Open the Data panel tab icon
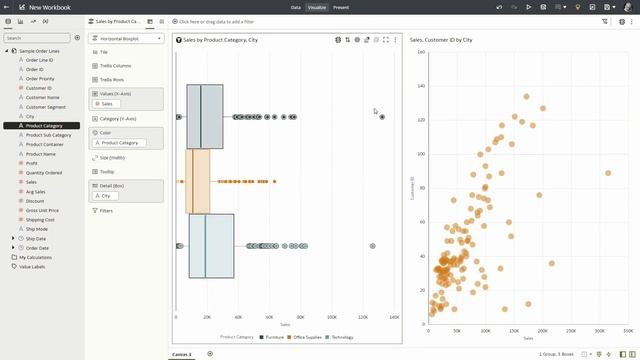The width and height of the screenshot is (640, 360). pyautogui.click(x=8, y=21)
